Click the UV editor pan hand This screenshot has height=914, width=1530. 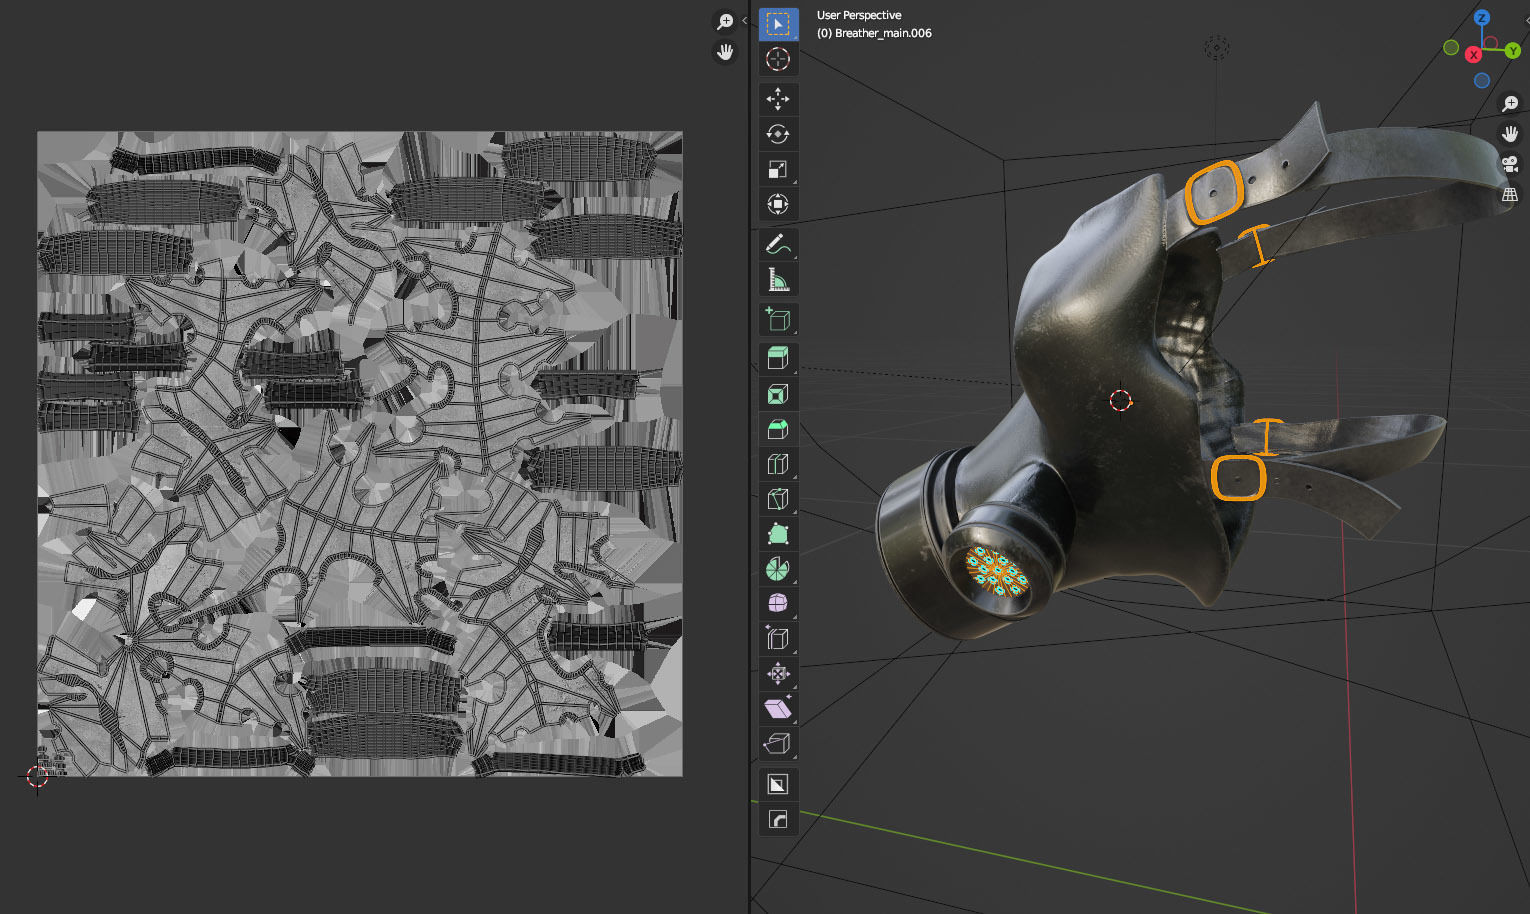click(x=725, y=52)
